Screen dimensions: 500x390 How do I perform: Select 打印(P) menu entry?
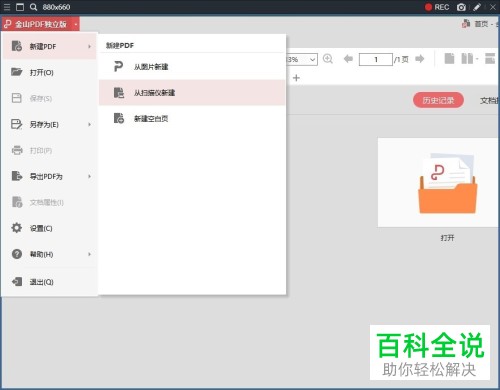click(49, 150)
